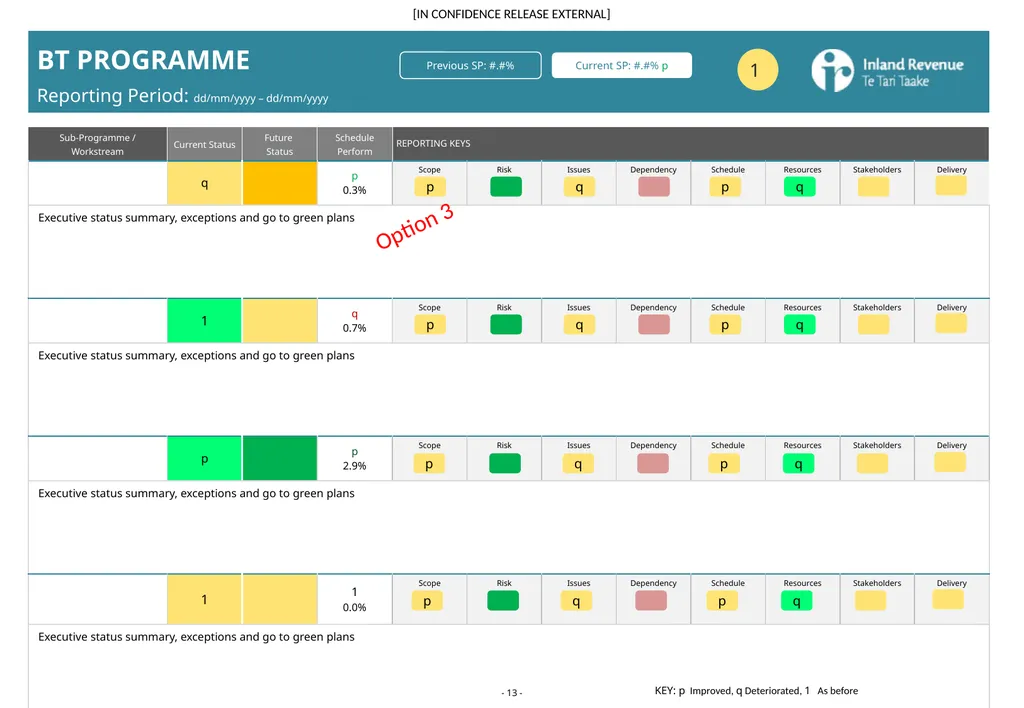
Task: Click the page number 13
Action: [x=512, y=693]
